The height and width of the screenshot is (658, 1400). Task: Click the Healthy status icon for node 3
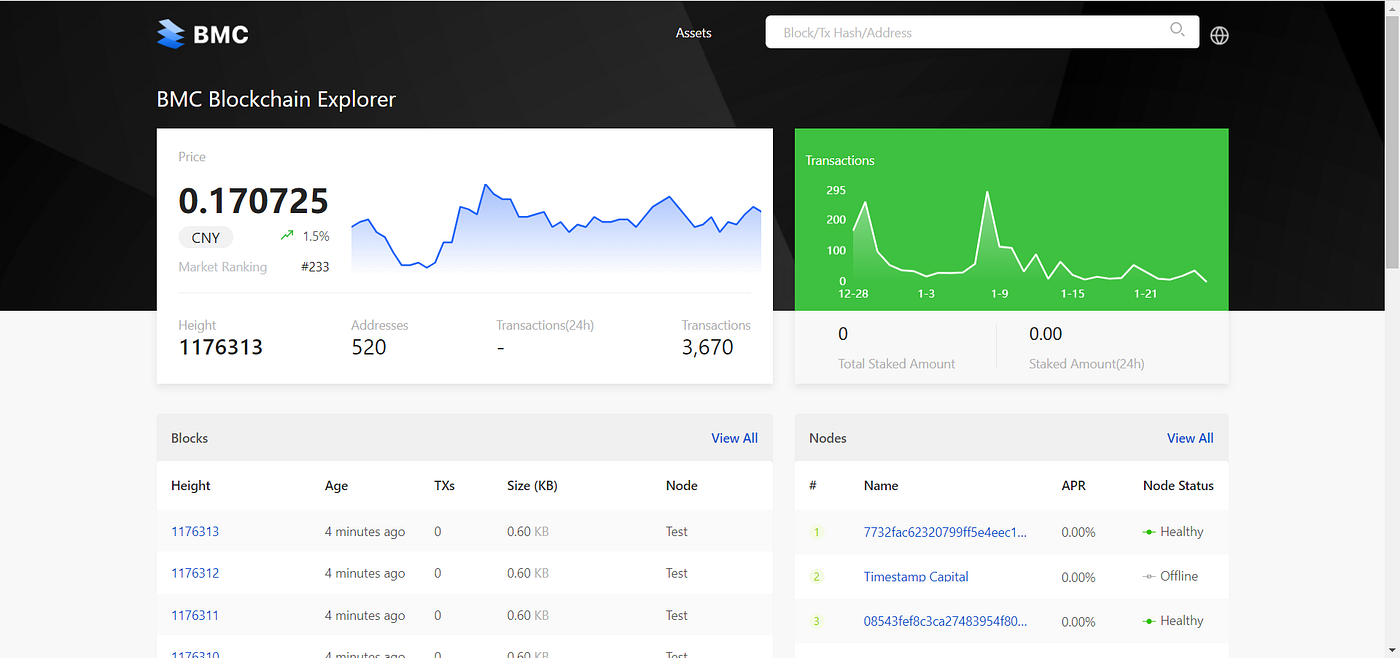[1149, 621]
